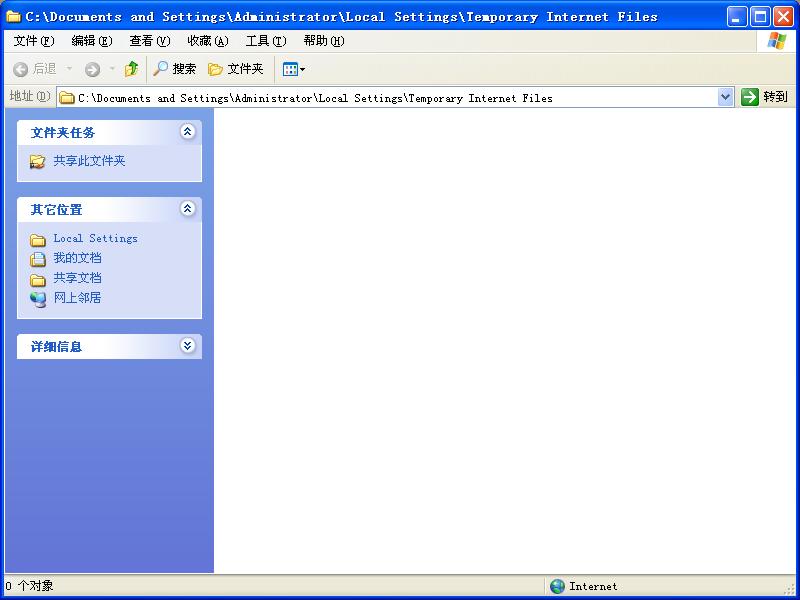The width and height of the screenshot is (800, 600).
Task: Go to 我的文档
Action: (77, 258)
